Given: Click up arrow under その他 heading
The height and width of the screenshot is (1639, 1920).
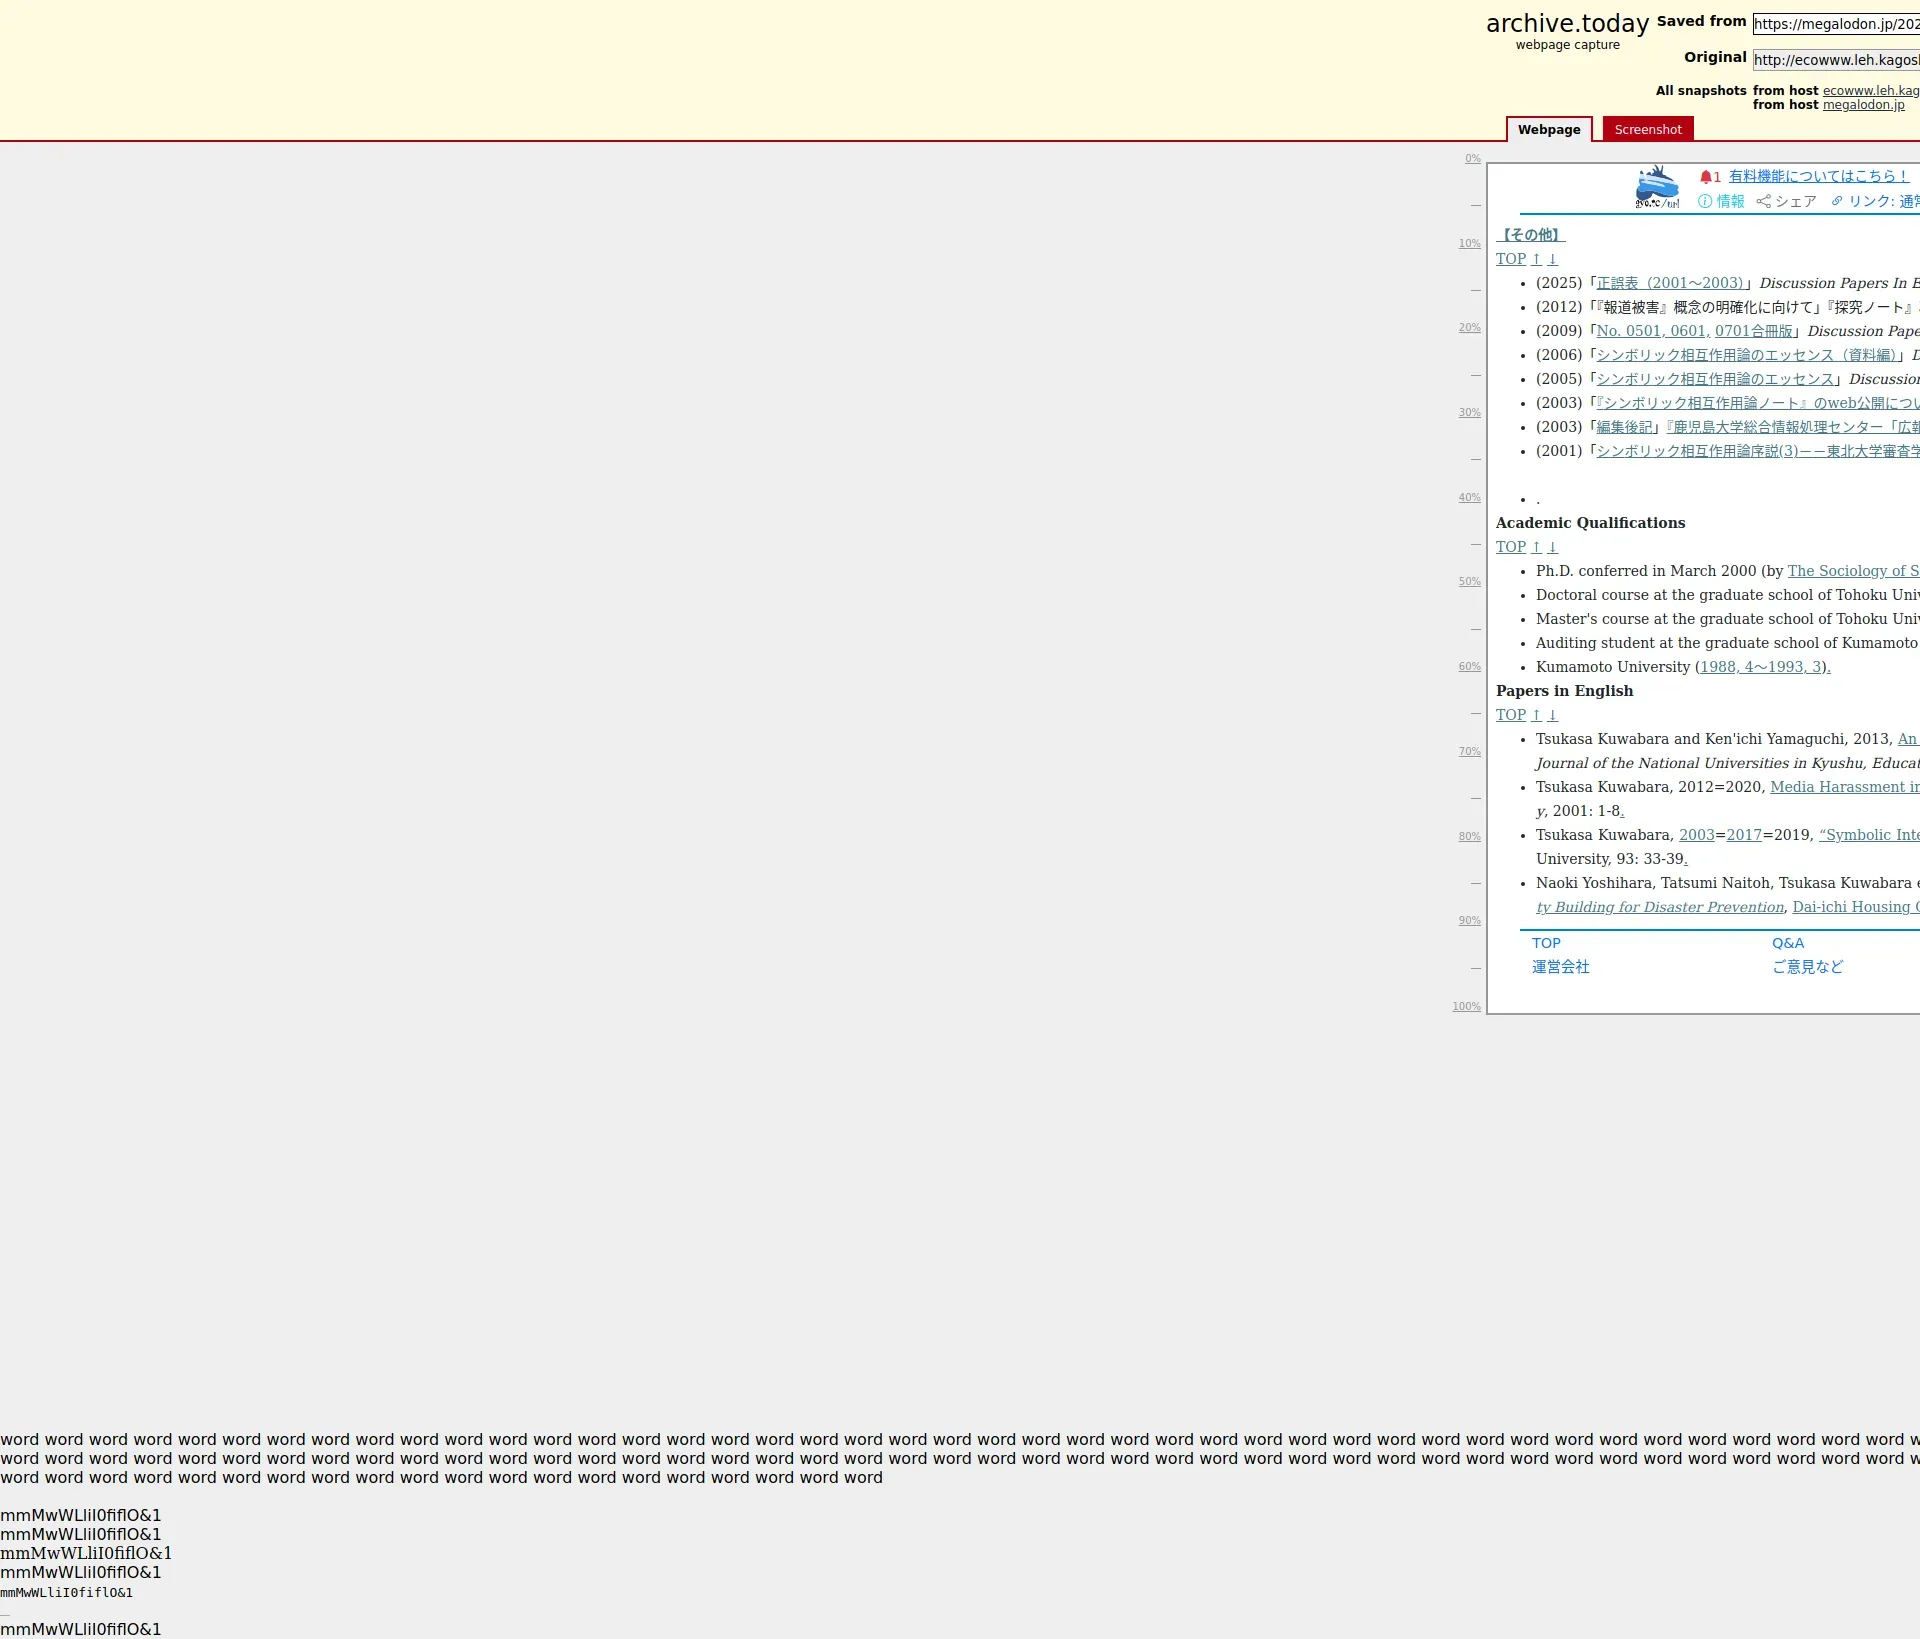Looking at the screenshot, I should pyautogui.click(x=1537, y=259).
